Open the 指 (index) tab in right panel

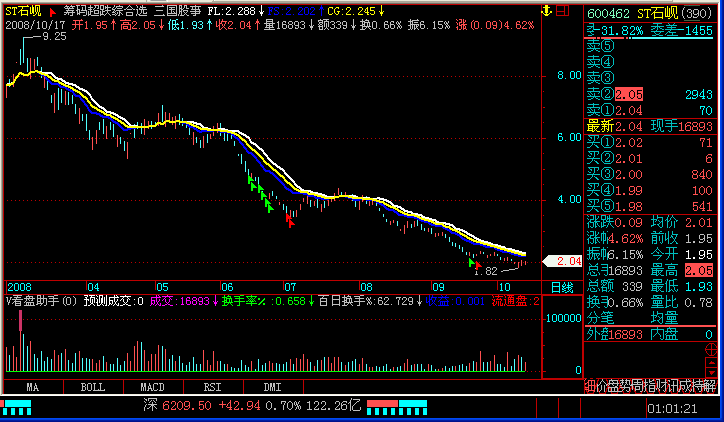tap(650, 386)
